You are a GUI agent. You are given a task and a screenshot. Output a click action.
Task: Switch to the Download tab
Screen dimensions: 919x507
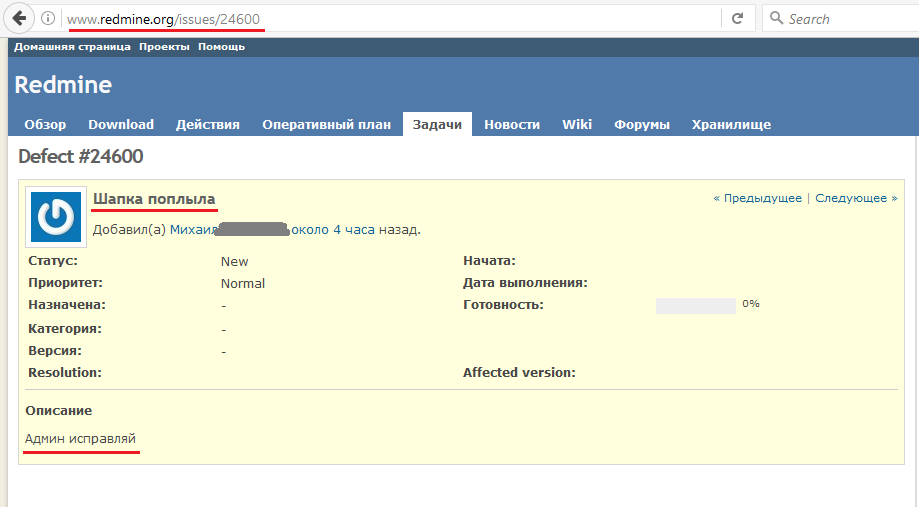(121, 124)
